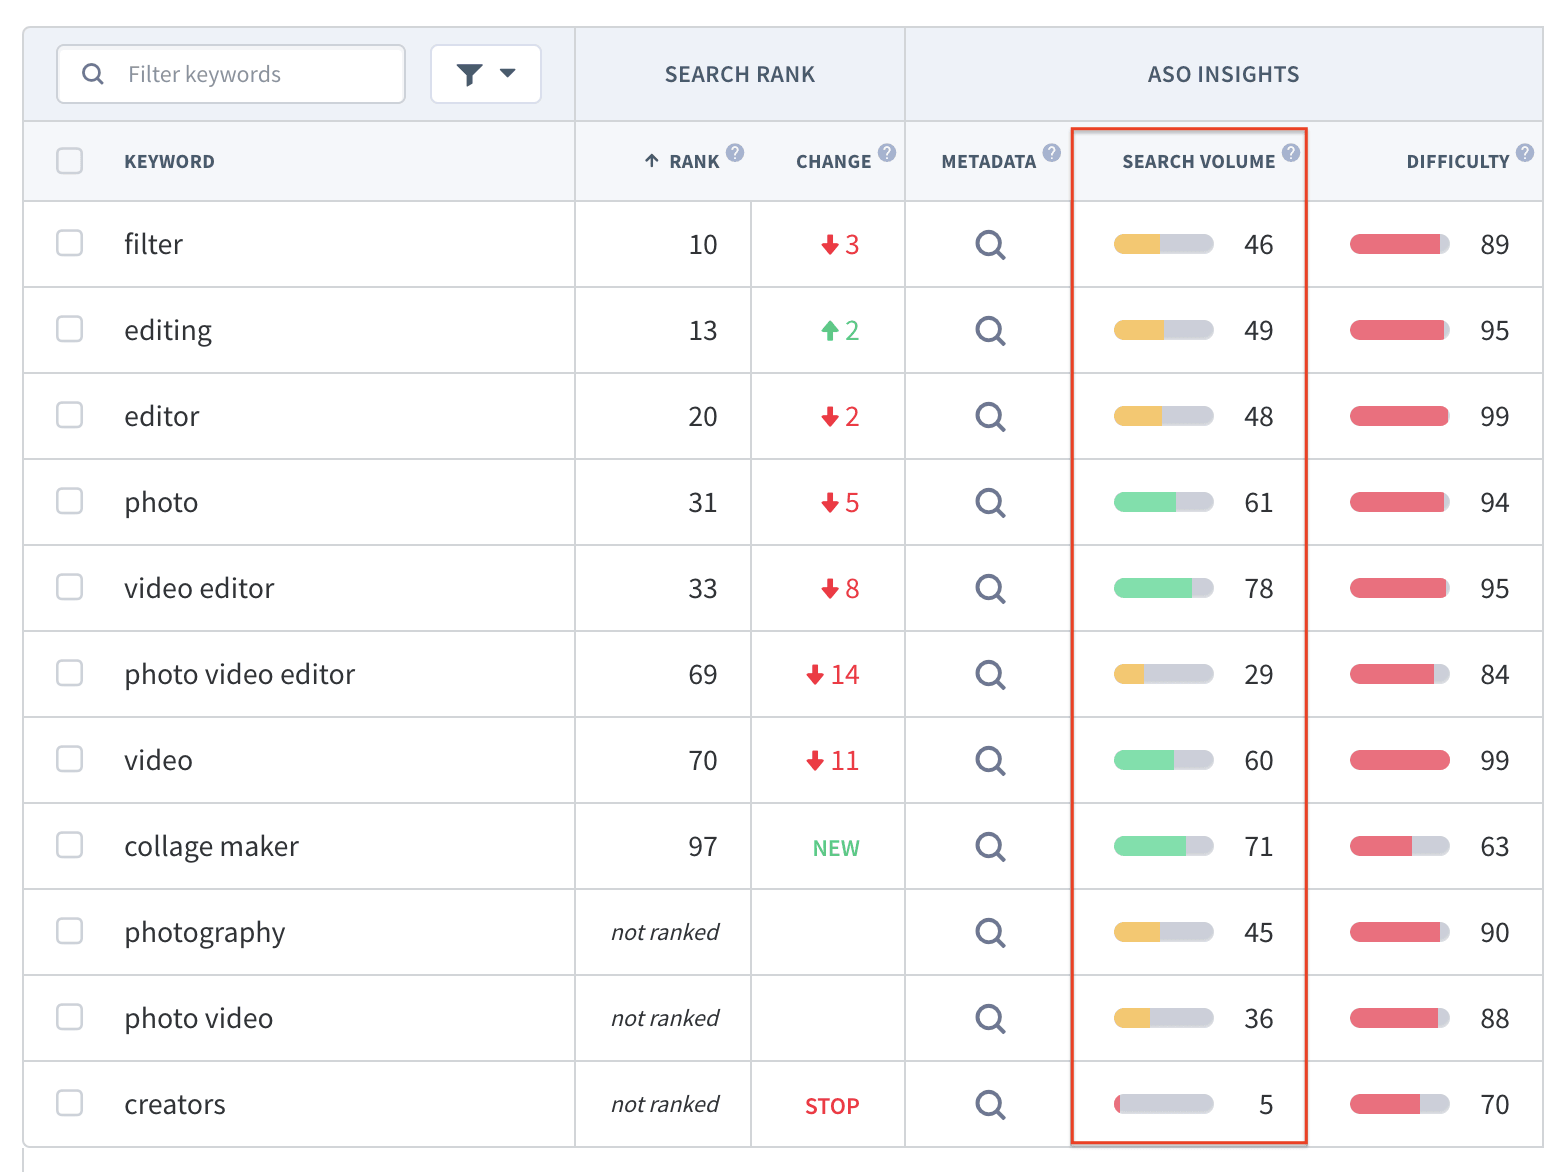Open the help icon next to SEARCH VOLUME

pyautogui.click(x=1291, y=152)
